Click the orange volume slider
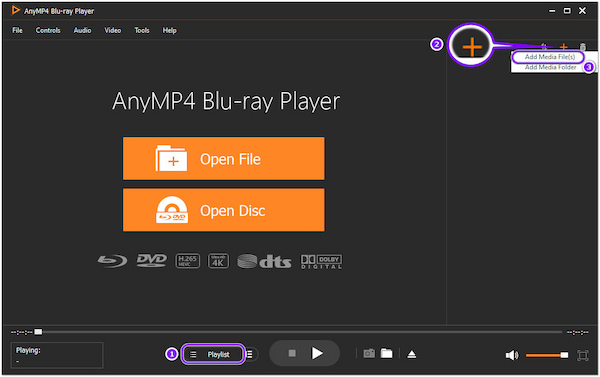This screenshot has height=377, width=600. coord(547,355)
